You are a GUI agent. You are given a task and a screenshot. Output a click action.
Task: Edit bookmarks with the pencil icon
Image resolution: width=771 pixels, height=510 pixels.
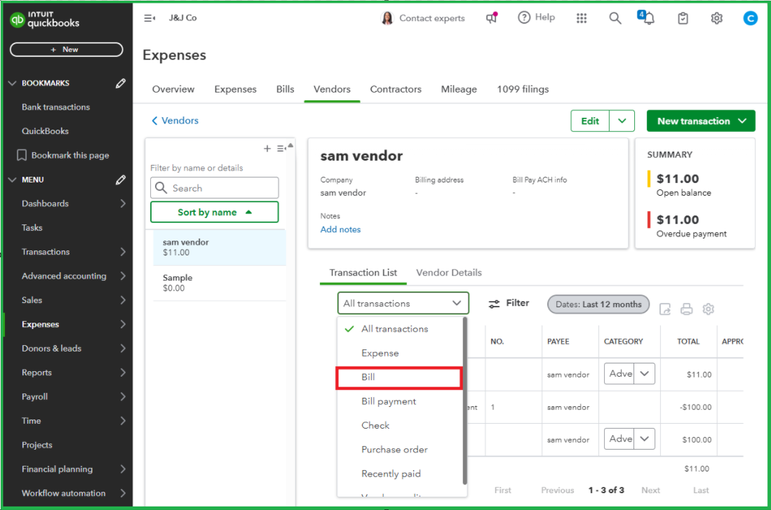[x=120, y=83]
